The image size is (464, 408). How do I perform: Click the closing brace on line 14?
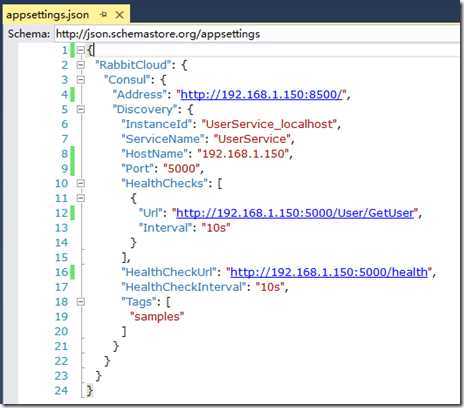(133, 243)
